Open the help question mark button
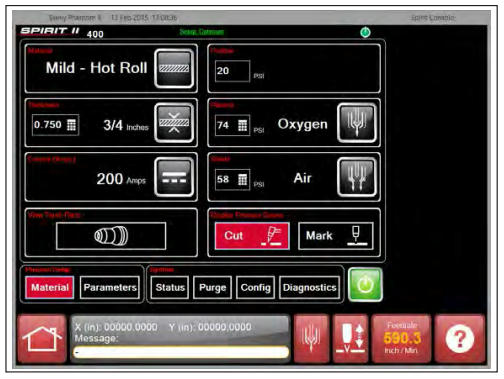The height and width of the screenshot is (379, 504). [x=460, y=339]
